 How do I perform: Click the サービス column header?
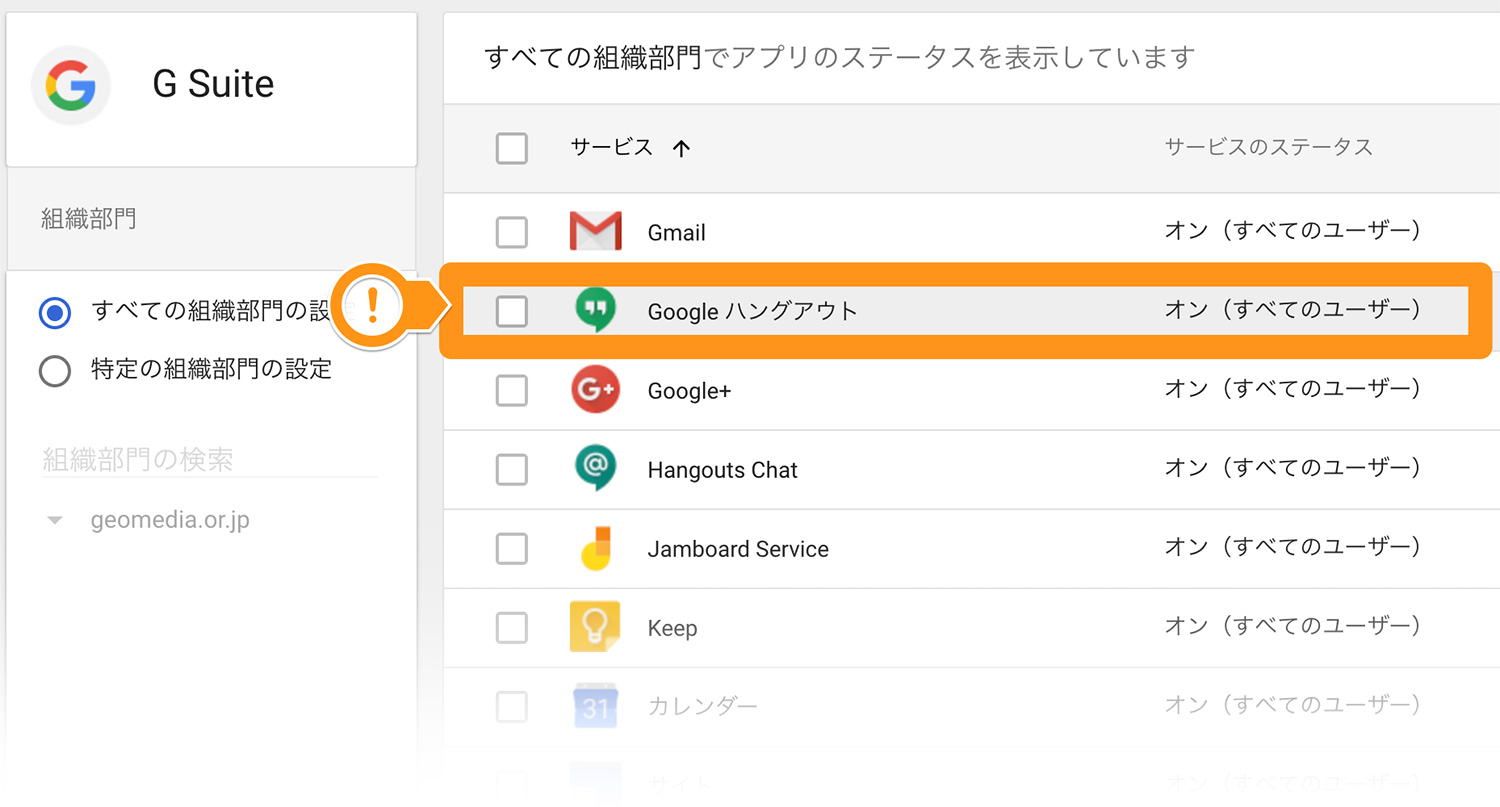click(x=612, y=148)
